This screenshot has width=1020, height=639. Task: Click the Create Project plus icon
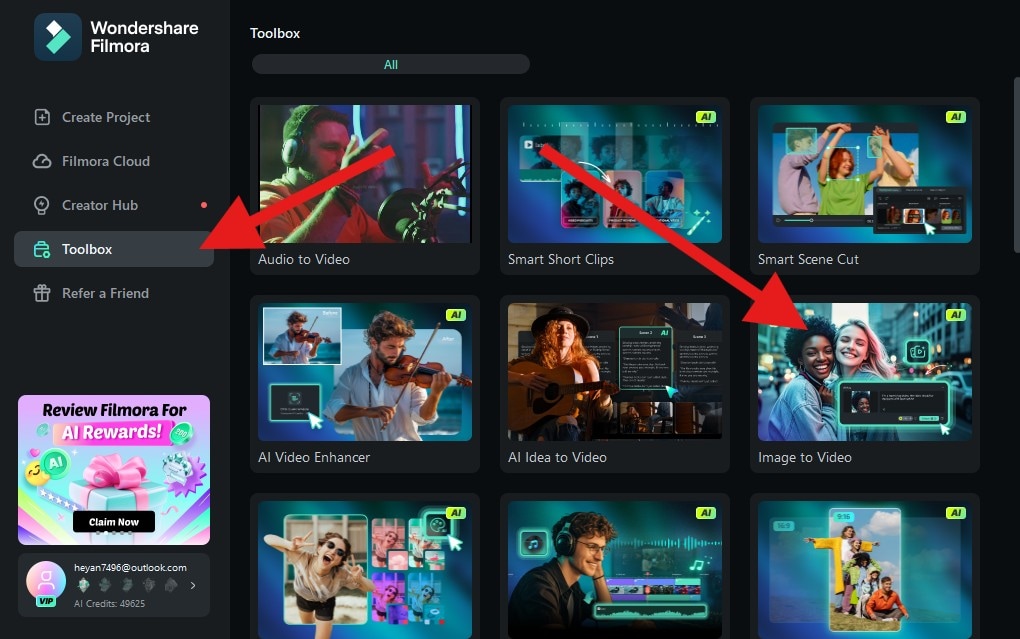point(42,117)
